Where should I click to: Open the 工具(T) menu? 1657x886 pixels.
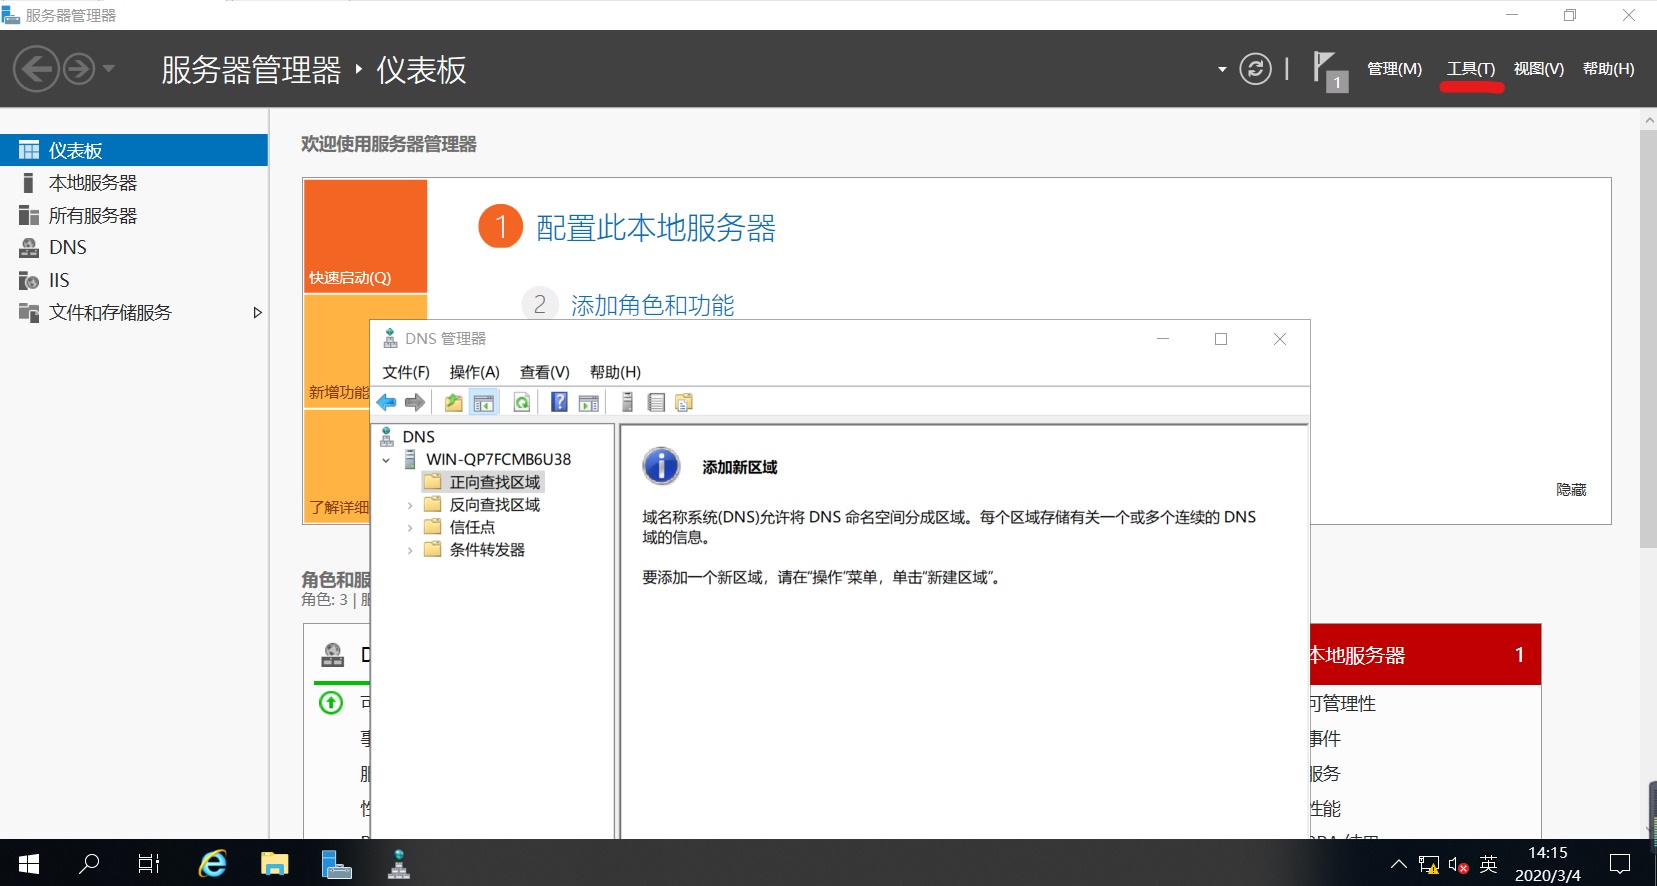pos(1470,69)
